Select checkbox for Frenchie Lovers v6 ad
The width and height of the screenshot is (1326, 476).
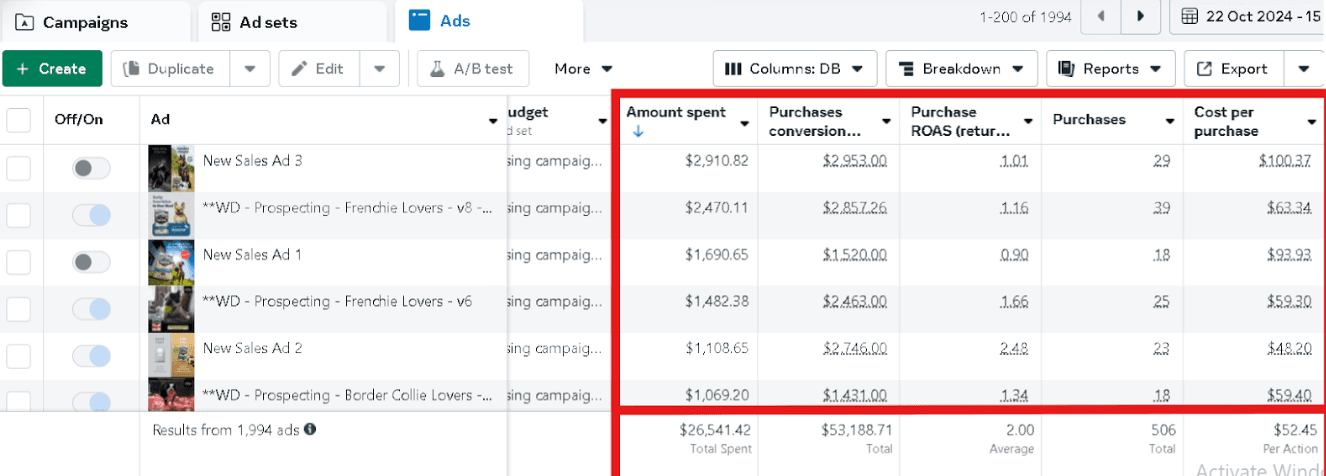[x=18, y=309]
